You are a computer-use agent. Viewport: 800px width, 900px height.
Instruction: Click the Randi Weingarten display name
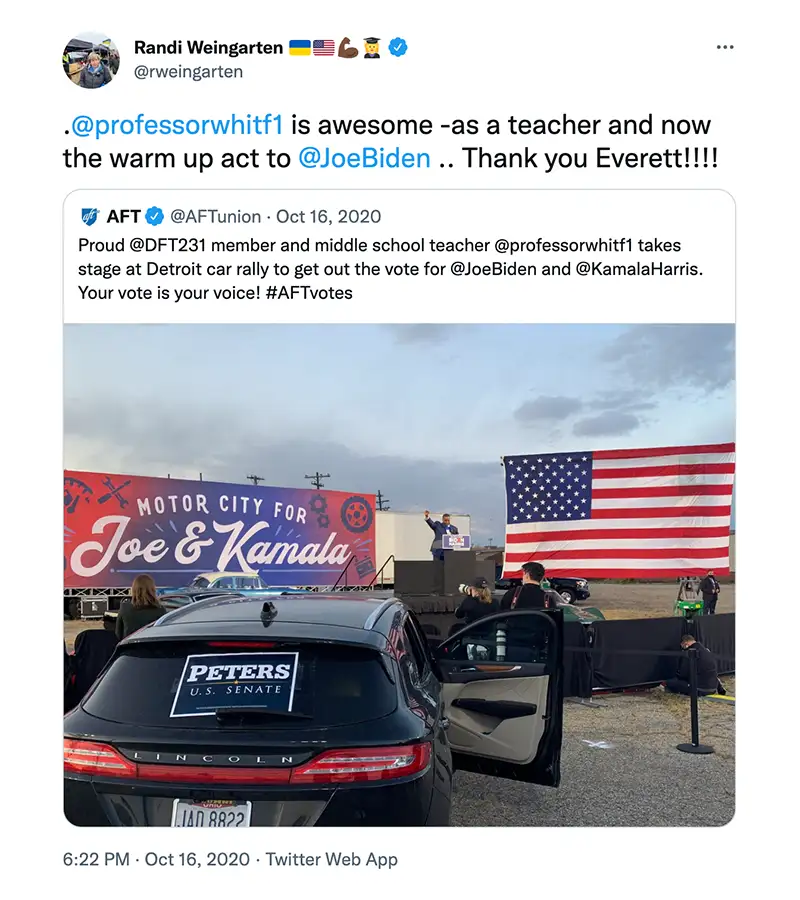click(x=208, y=48)
